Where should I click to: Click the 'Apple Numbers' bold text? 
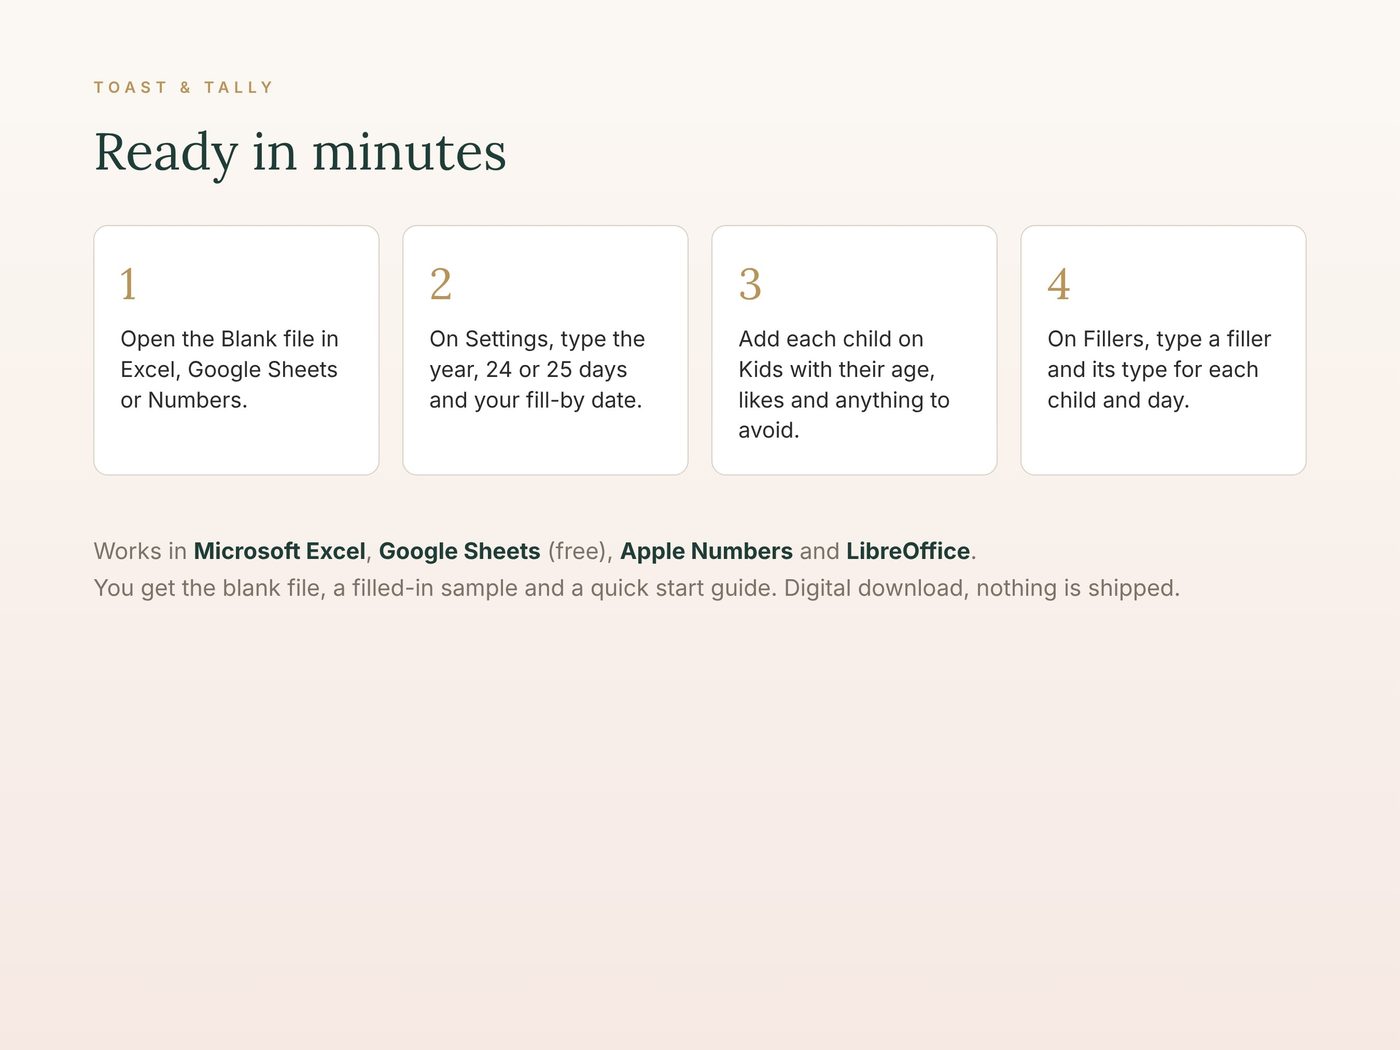pyautogui.click(x=706, y=551)
